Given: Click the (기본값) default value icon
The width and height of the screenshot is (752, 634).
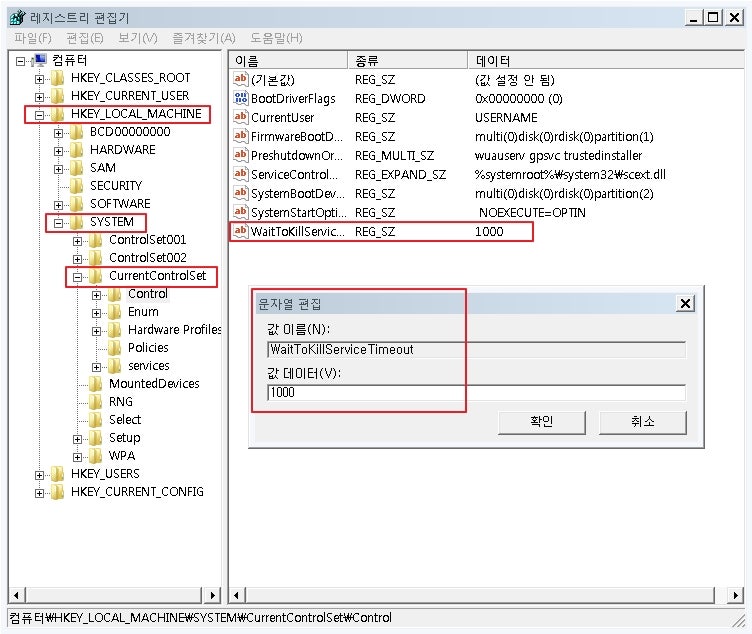Looking at the screenshot, I should point(240,79).
